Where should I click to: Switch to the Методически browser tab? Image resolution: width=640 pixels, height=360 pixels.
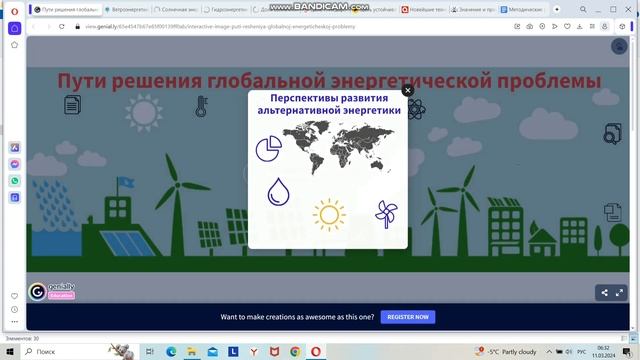[x=522, y=9]
